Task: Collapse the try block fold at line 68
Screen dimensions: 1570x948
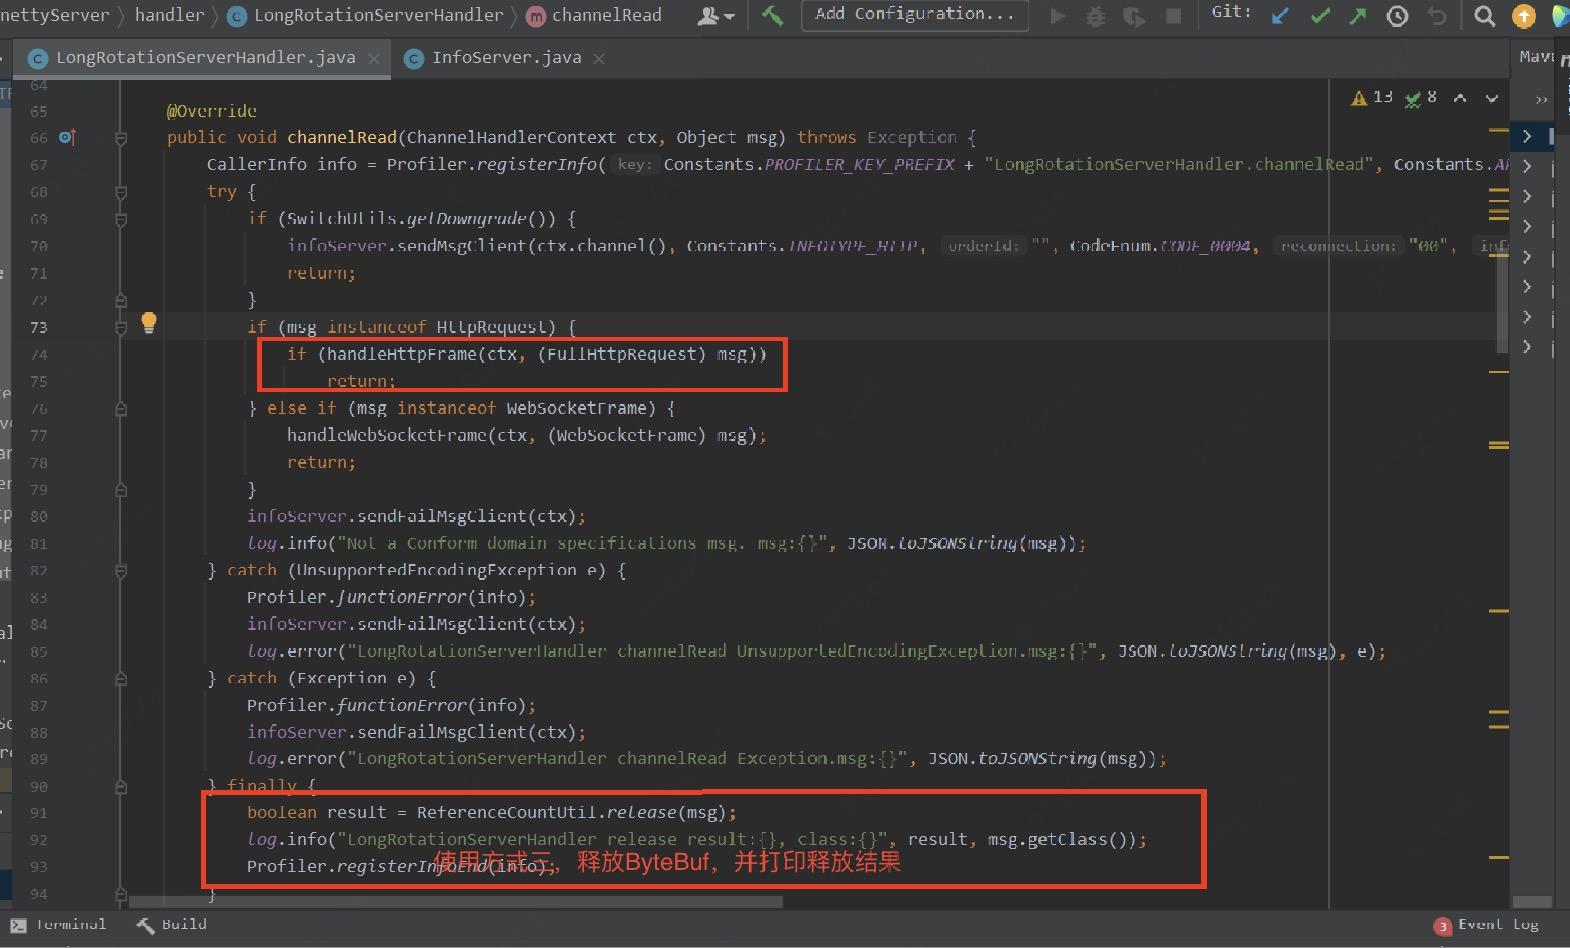Action: point(121,192)
